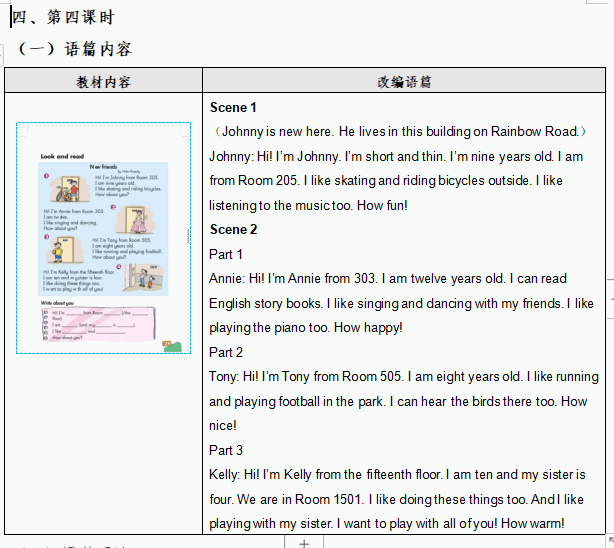The image size is (614, 548).
Task: Click the 'Part 1' label
Action: click(226, 254)
